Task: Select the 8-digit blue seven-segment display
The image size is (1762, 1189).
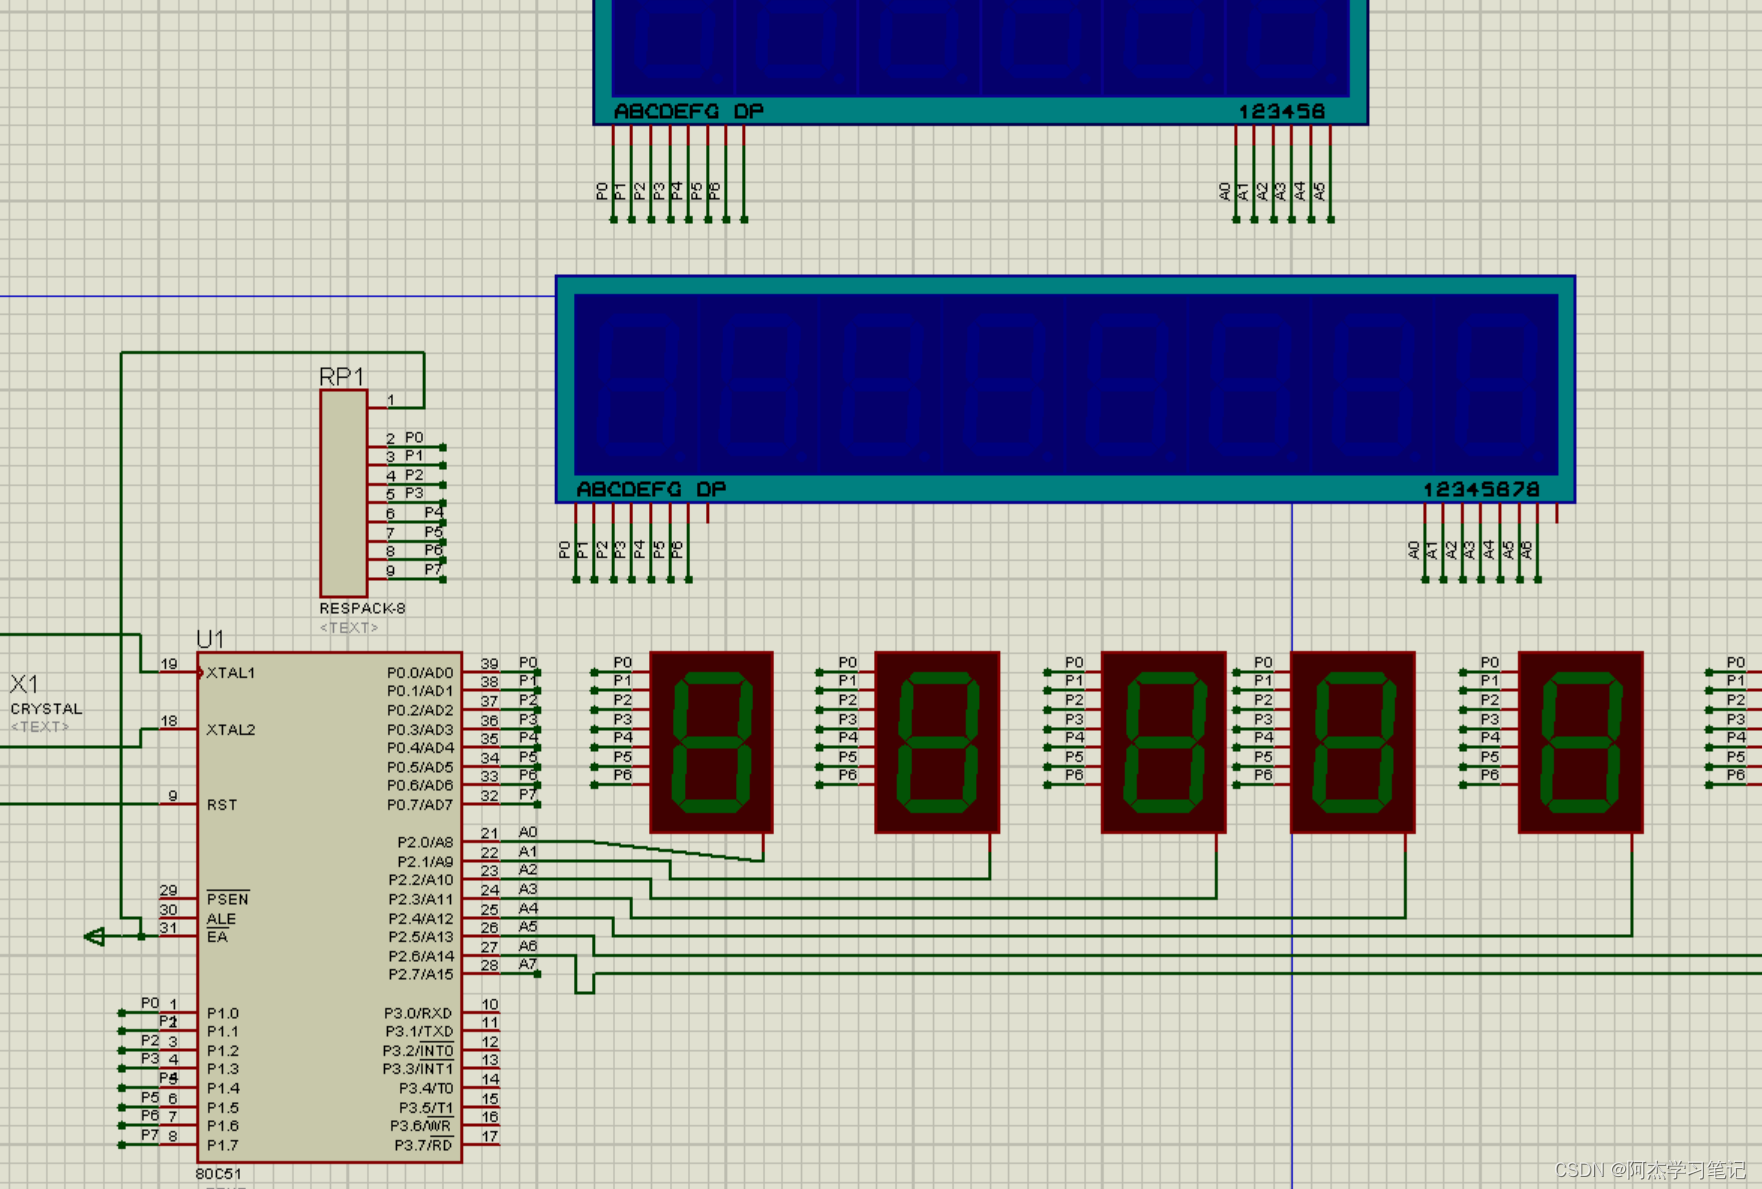Action: 1065,385
